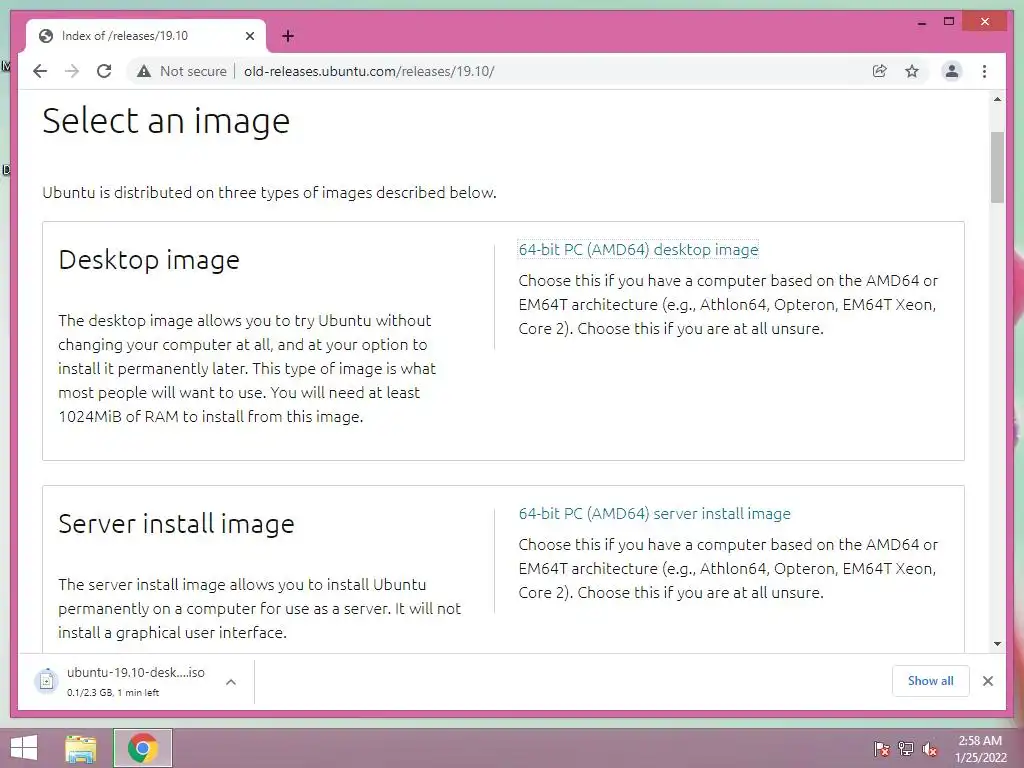Click the 'Desktop image' heading
Screen dimensions: 1024x768
149,260
